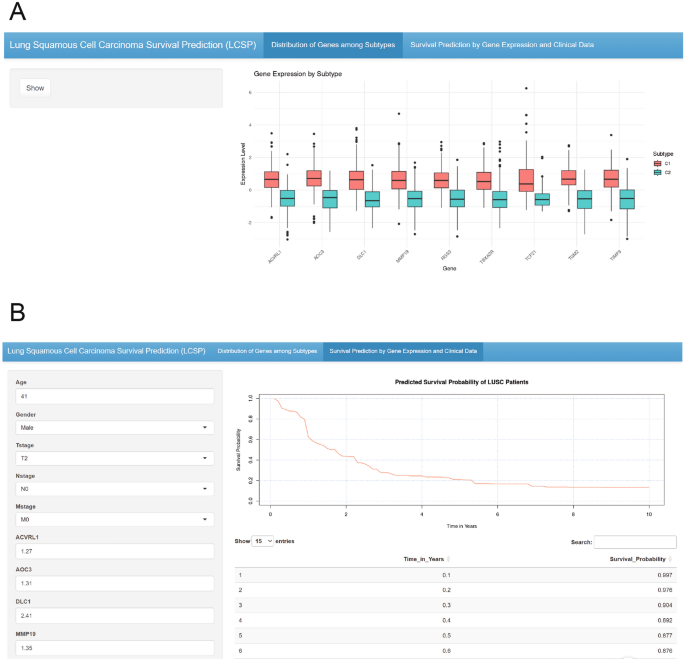
Task: Expand the Tstage dropdown showing T2
Action: point(115,458)
